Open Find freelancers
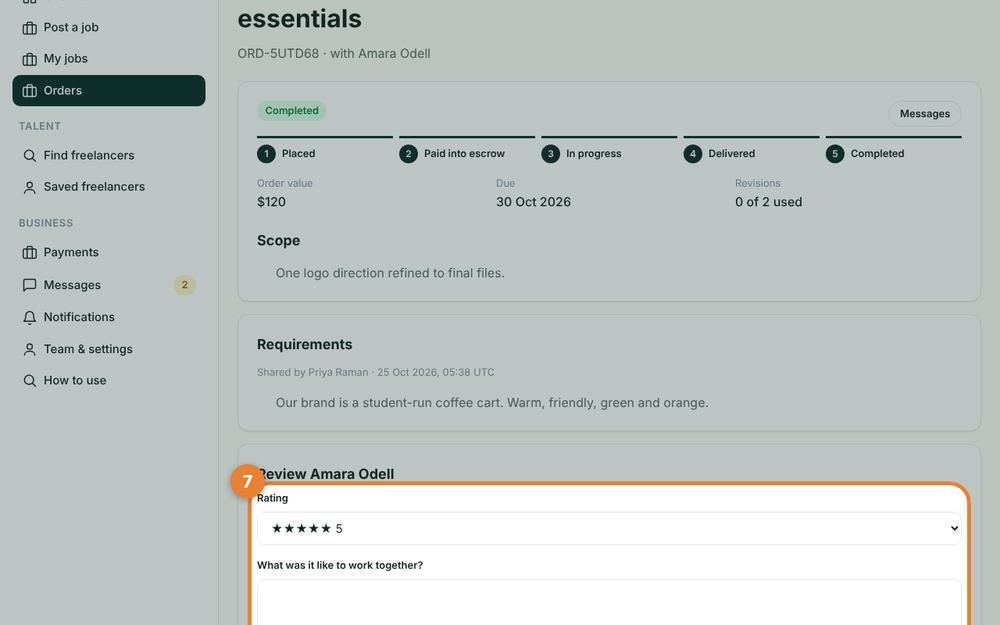Viewport: 1000px width, 625px height. click(109, 156)
